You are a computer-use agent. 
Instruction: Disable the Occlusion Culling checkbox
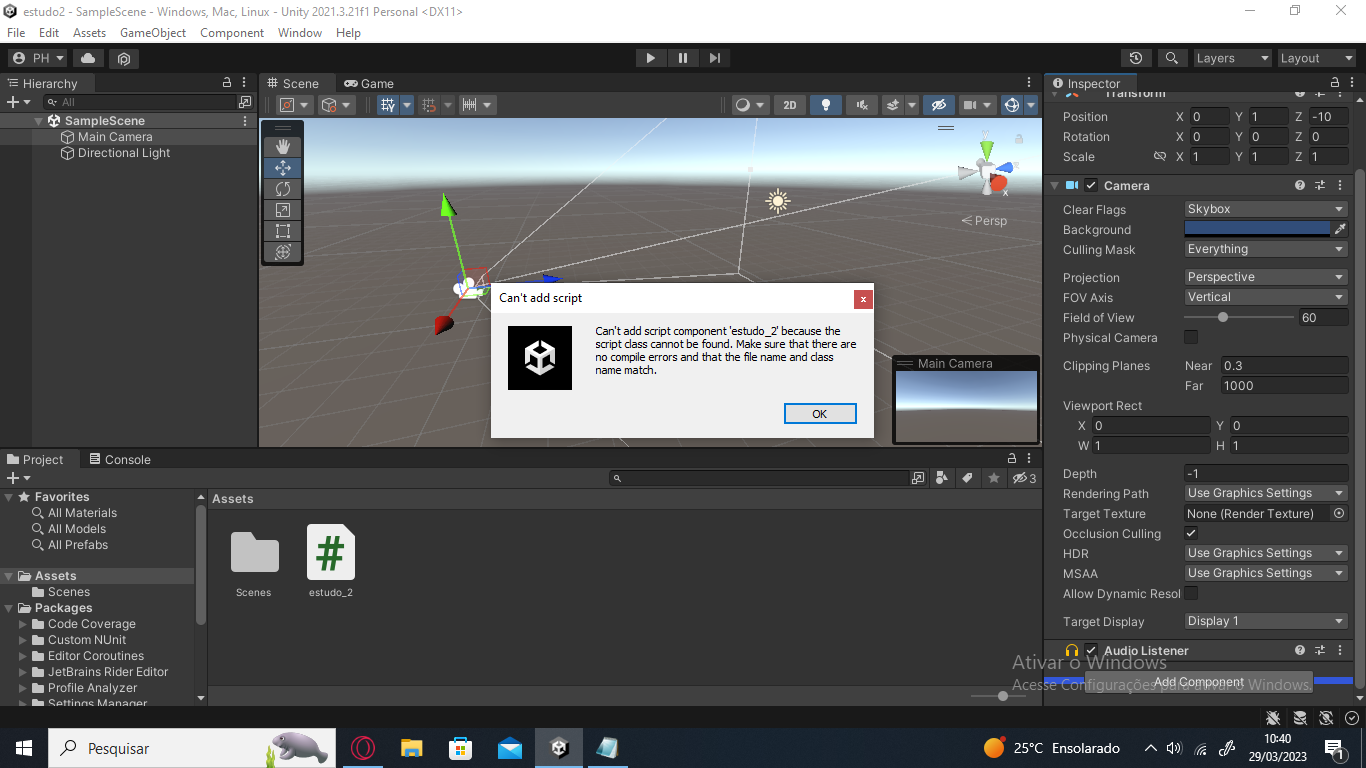pyautogui.click(x=1191, y=533)
